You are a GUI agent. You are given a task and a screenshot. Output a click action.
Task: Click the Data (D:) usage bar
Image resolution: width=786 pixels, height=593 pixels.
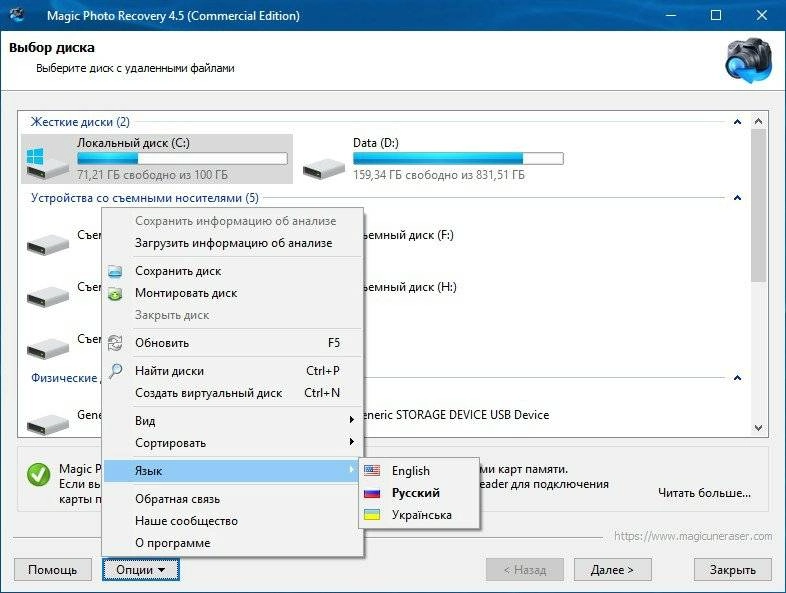click(458, 159)
